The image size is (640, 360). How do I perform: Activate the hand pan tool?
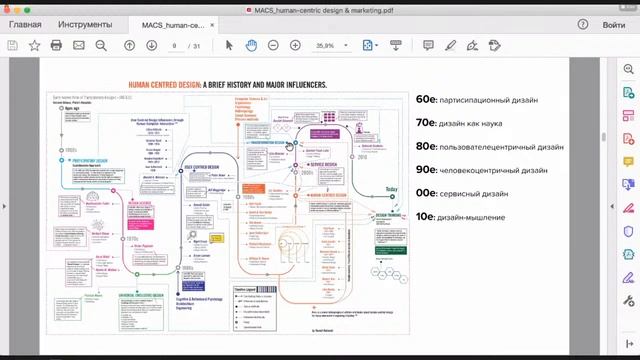point(251,45)
